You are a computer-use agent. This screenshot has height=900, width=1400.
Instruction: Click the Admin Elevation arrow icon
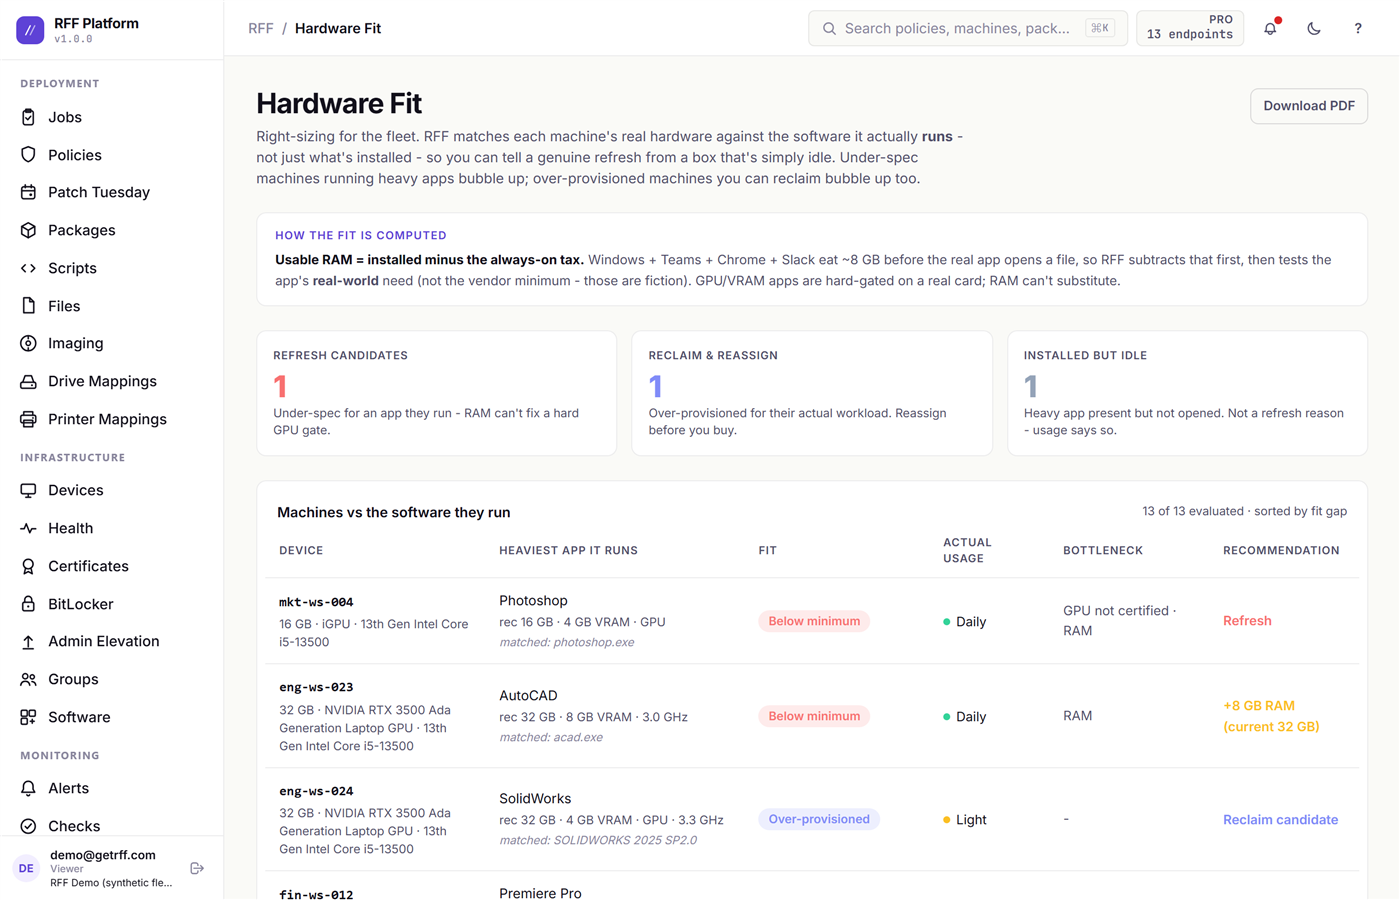click(x=28, y=641)
